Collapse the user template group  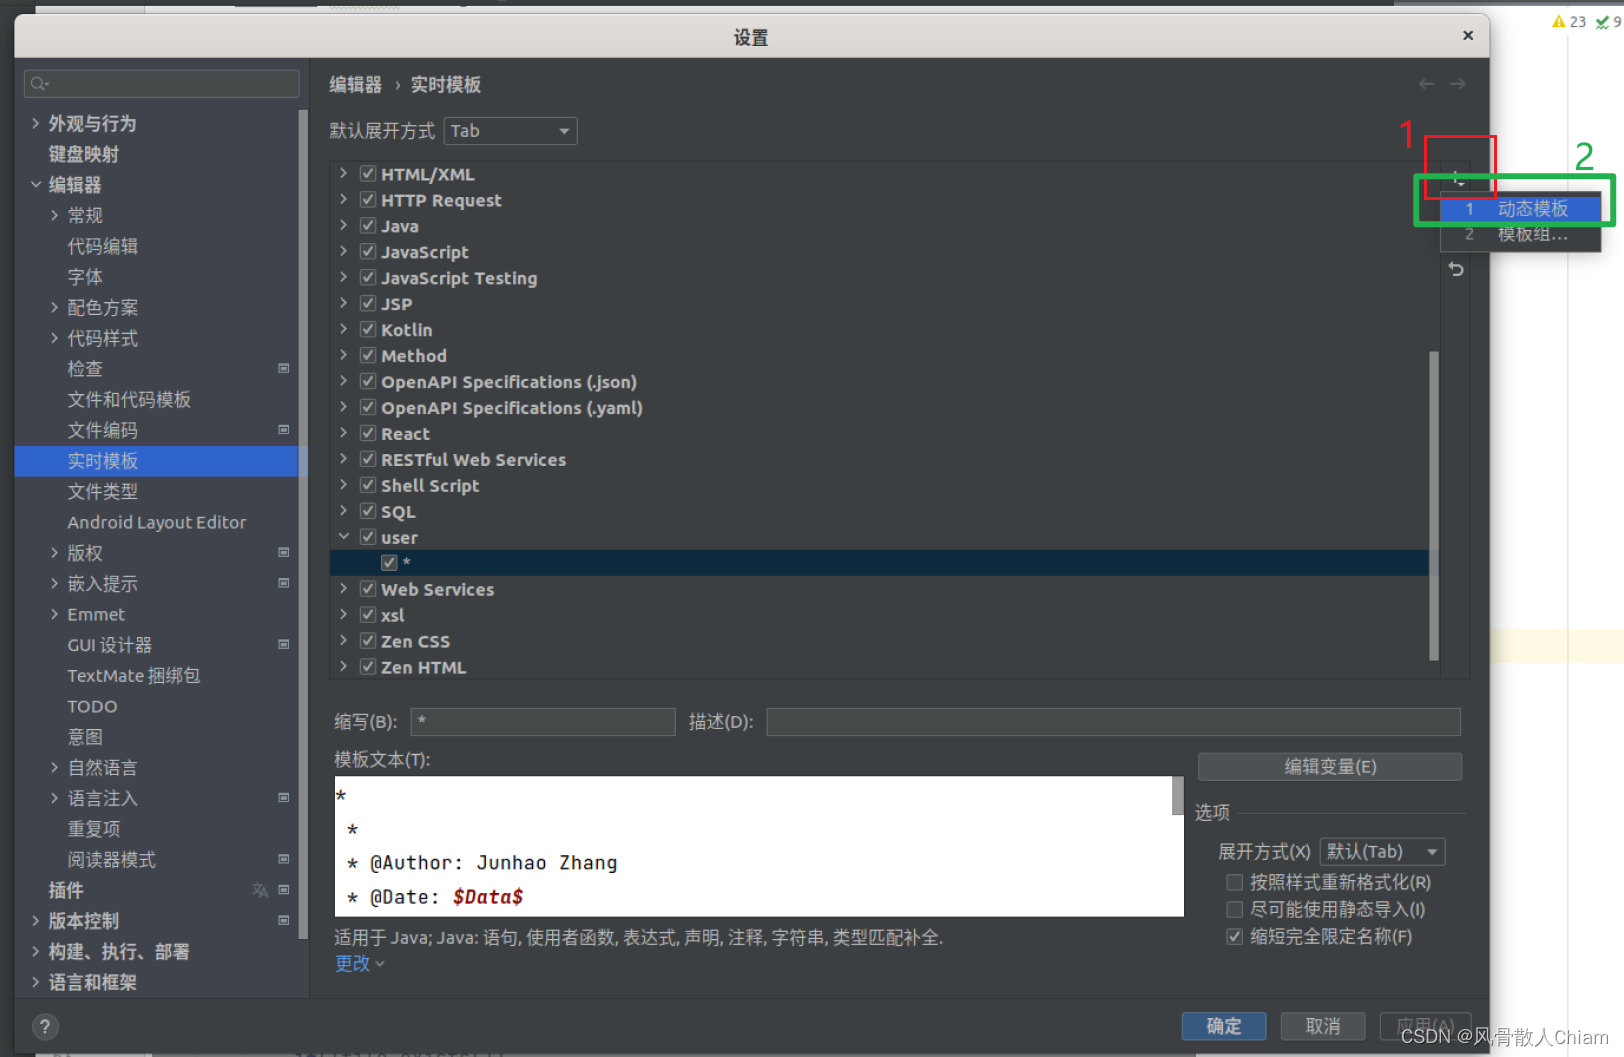[343, 537]
